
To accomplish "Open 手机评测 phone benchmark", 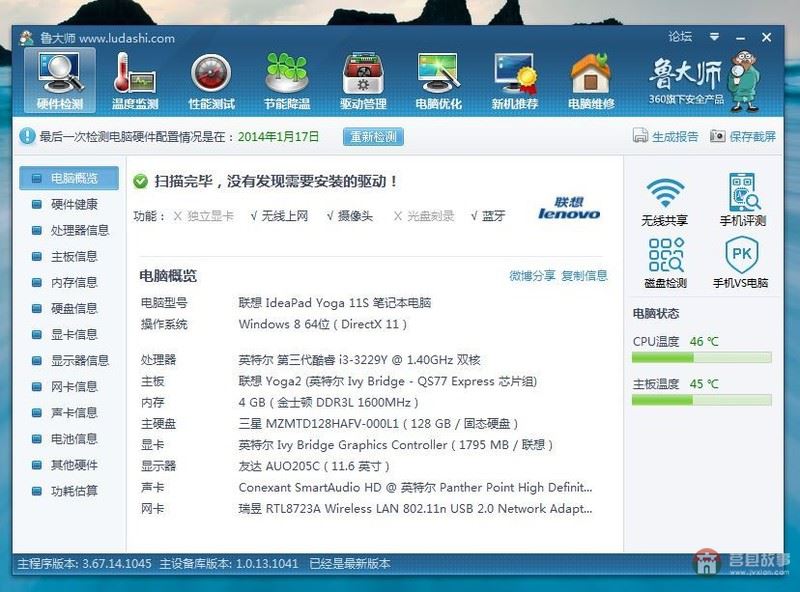I will [743, 200].
